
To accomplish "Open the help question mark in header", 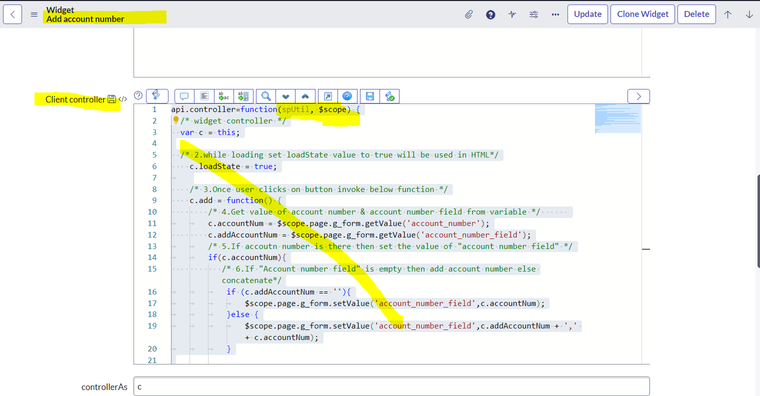I will tap(491, 15).
